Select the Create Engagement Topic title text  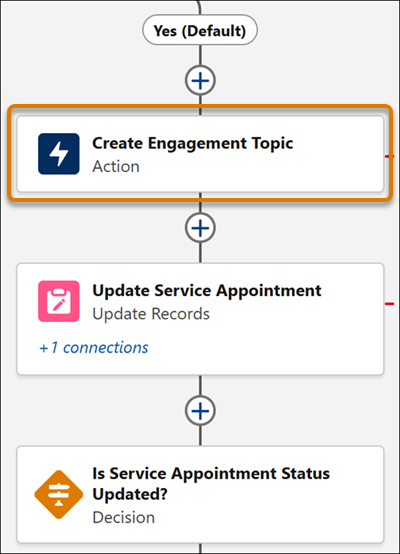(x=193, y=143)
